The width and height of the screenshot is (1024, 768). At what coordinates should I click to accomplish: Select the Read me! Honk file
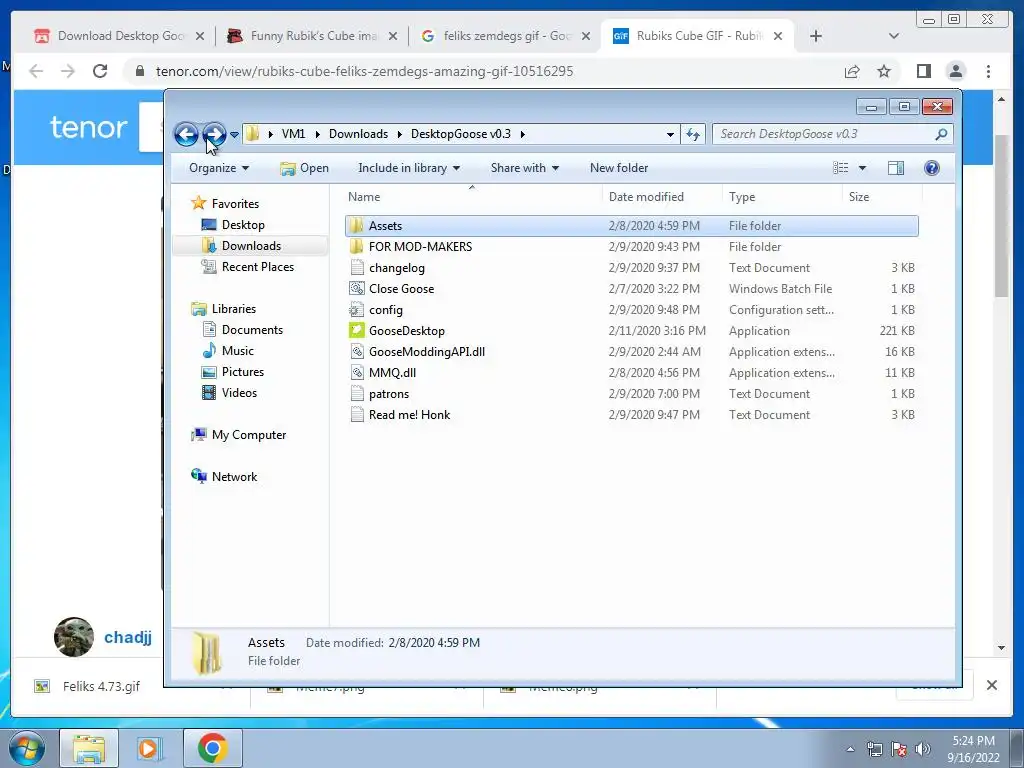coord(409,415)
